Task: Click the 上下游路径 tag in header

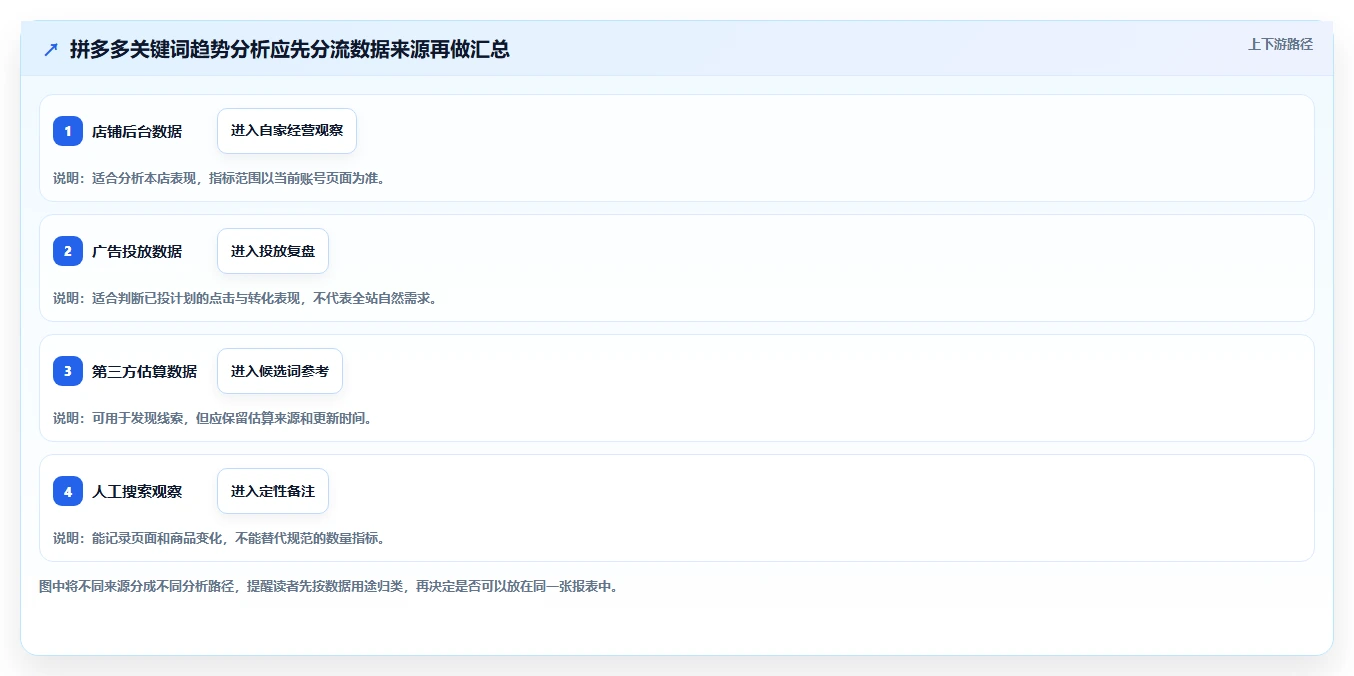Action: coord(1280,44)
